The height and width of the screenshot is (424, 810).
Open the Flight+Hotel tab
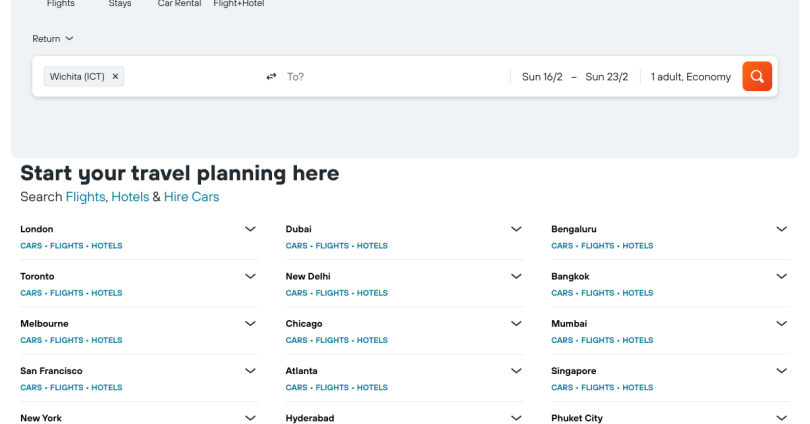tap(239, 4)
